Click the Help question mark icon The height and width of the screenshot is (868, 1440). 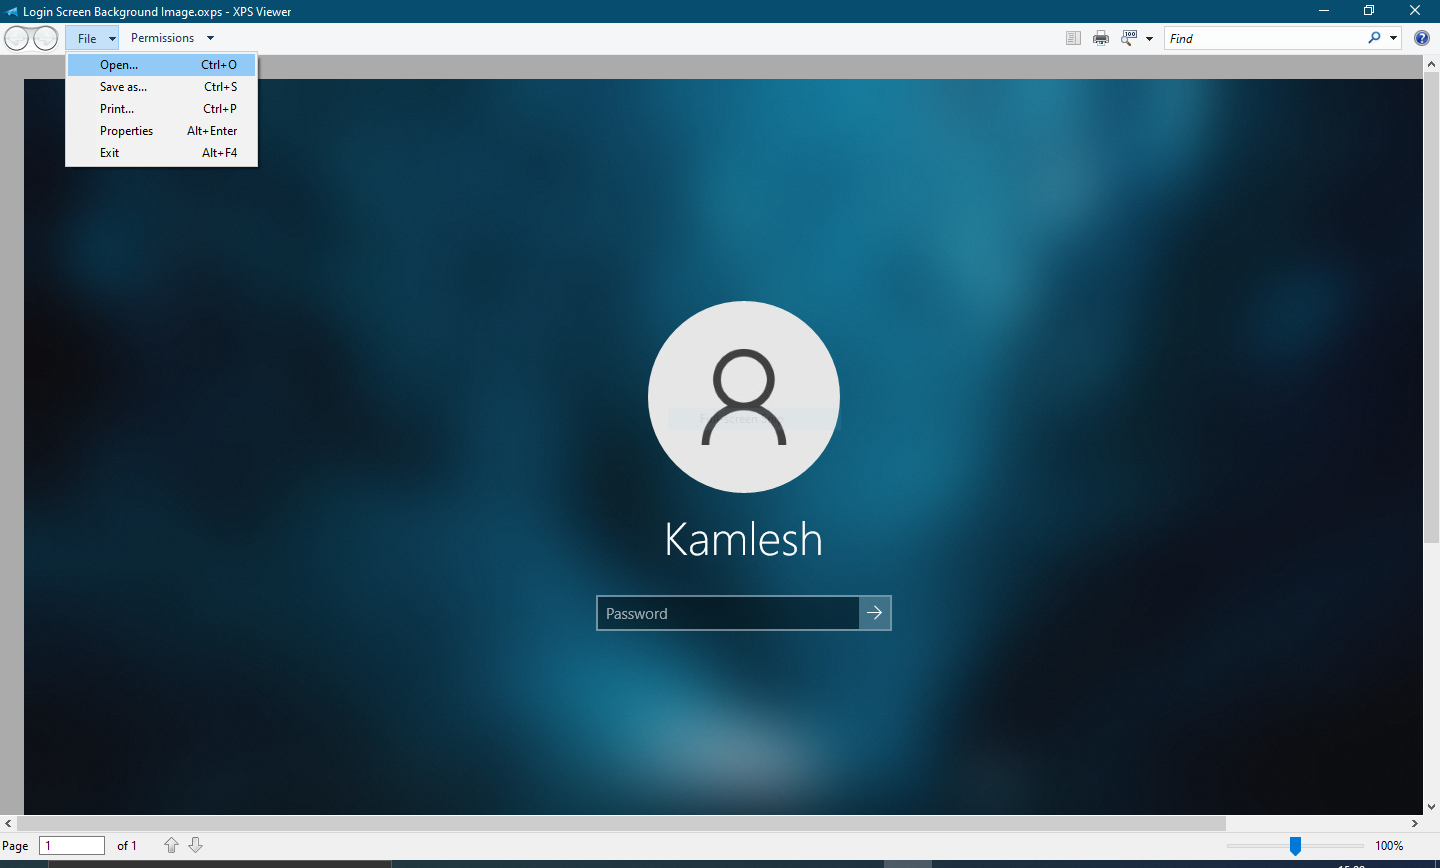pyautogui.click(x=1421, y=37)
